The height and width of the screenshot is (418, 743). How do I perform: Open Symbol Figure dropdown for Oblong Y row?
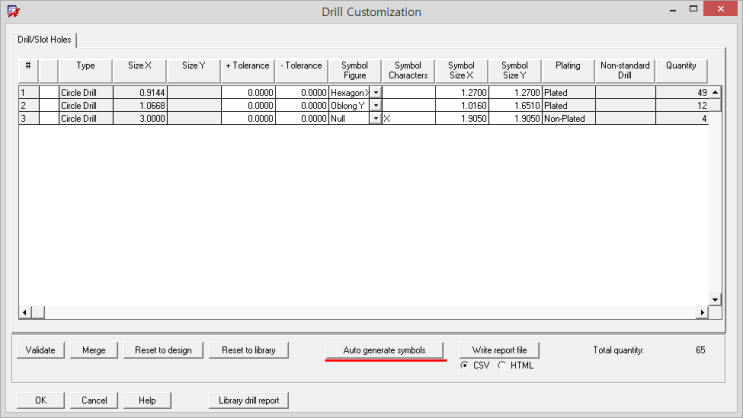(x=375, y=106)
